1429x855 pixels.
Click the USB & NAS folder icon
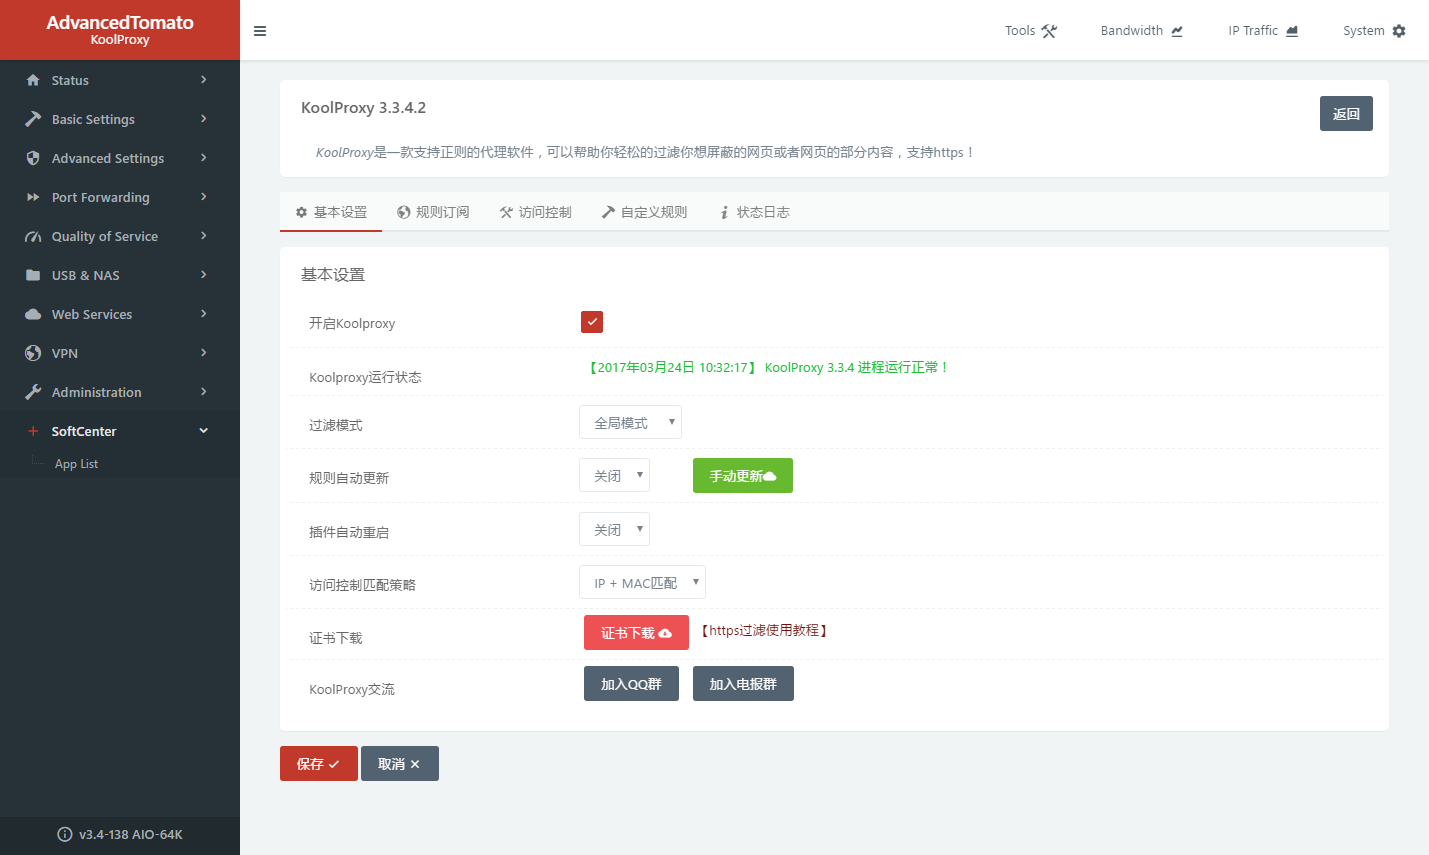[33, 275]
